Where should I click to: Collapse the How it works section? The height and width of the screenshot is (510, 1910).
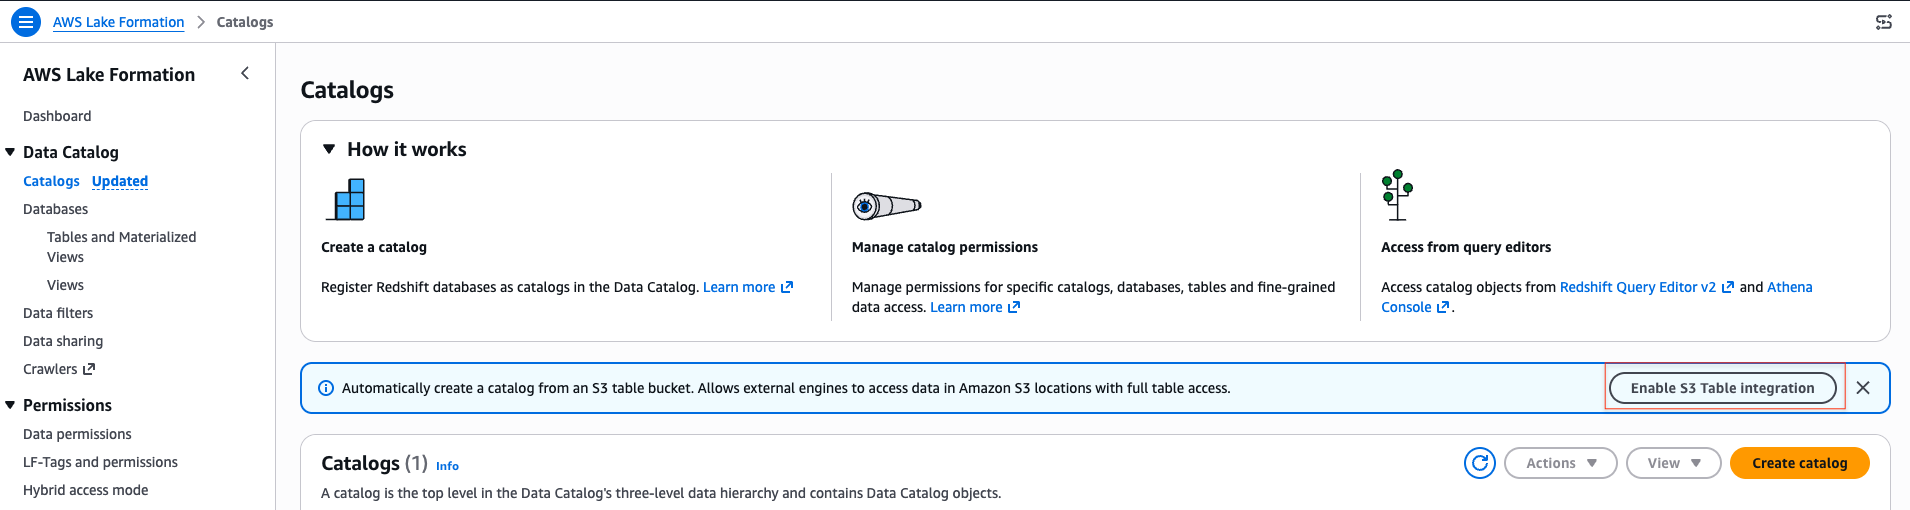pos(329,149)
